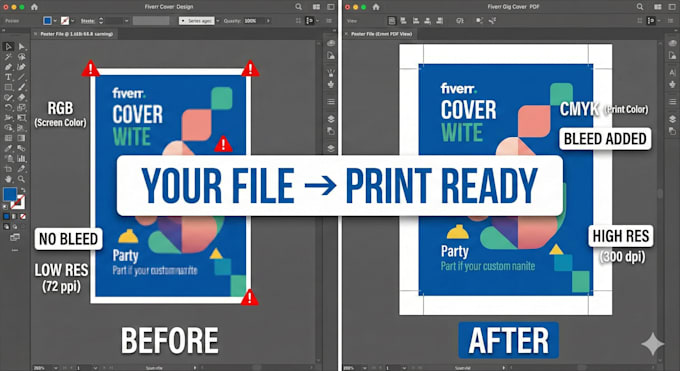Switch to Poster File PDF View tab
The height and width of the screenshot is (371, 680).
click(x=382, y=34)
